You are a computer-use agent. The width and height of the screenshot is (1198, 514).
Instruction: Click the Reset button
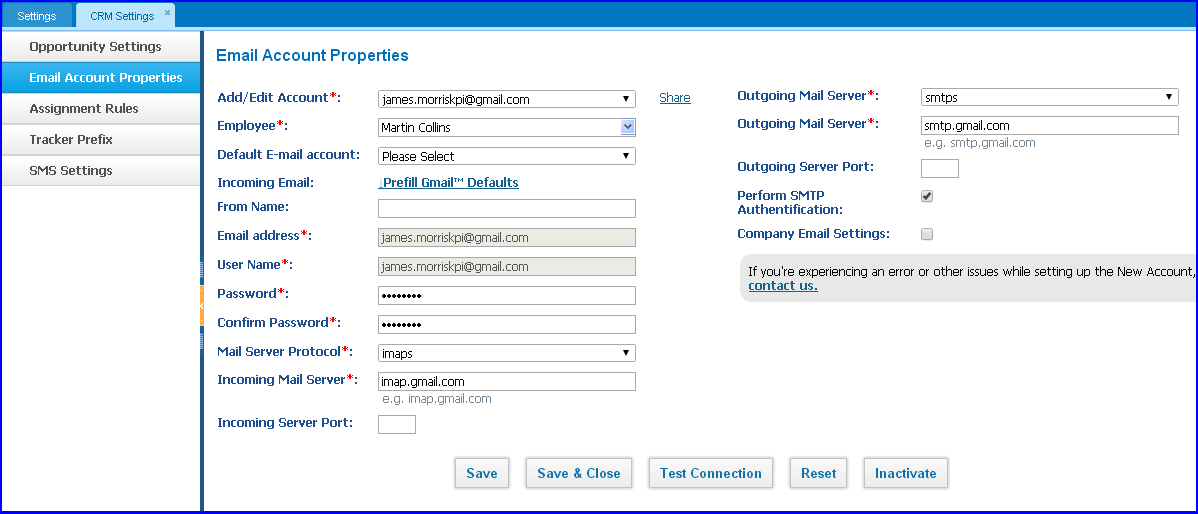coord(818,474)
